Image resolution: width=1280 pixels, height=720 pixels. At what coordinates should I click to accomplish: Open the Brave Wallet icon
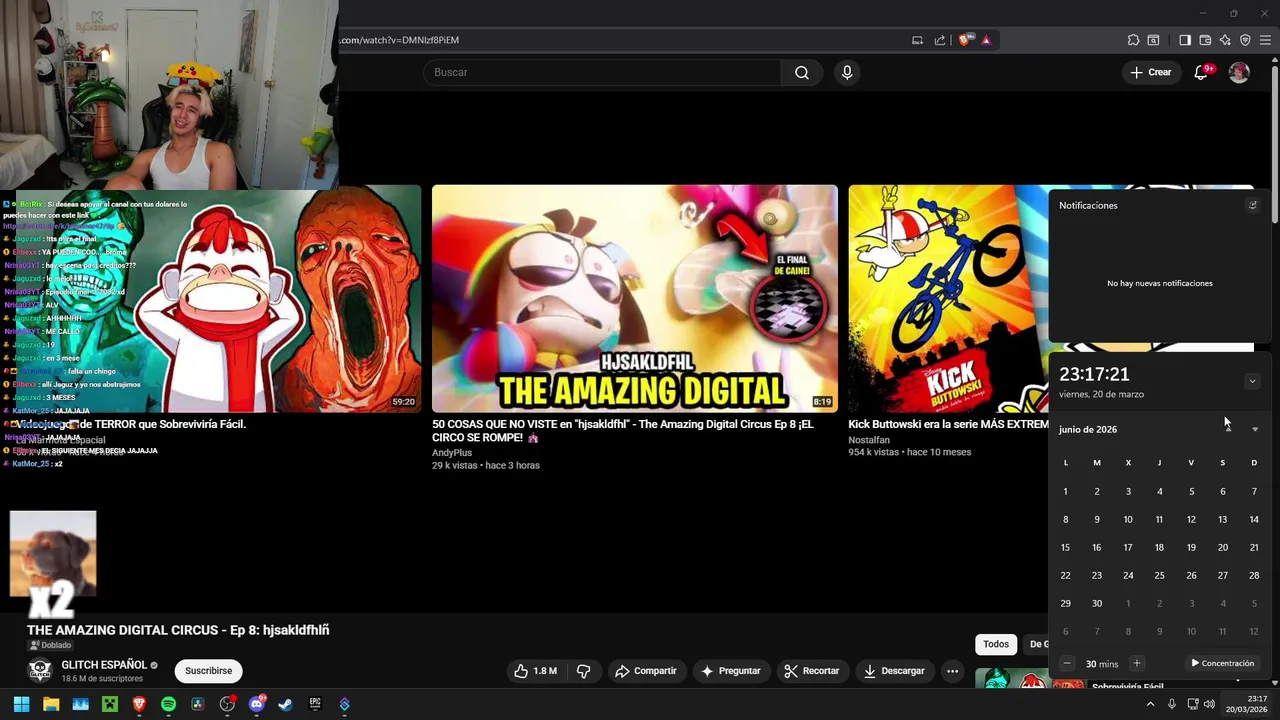[x=1205, y=40]
